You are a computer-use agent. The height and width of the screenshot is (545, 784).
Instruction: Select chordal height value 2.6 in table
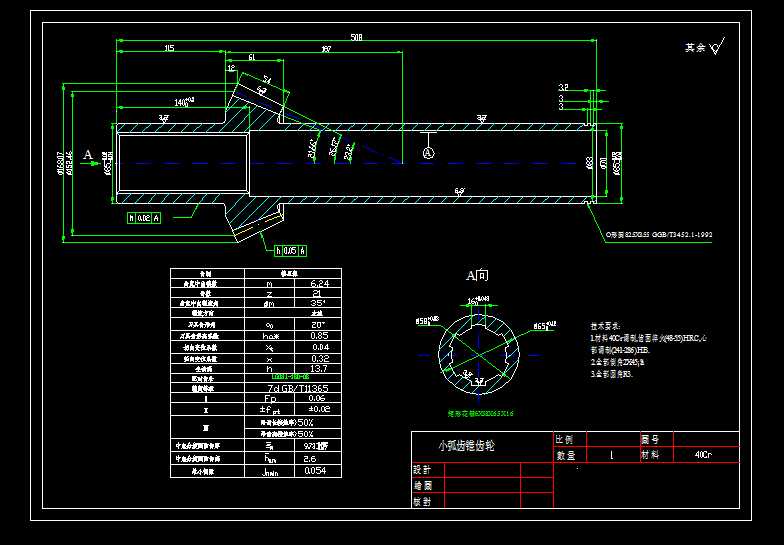click(310, 458)
